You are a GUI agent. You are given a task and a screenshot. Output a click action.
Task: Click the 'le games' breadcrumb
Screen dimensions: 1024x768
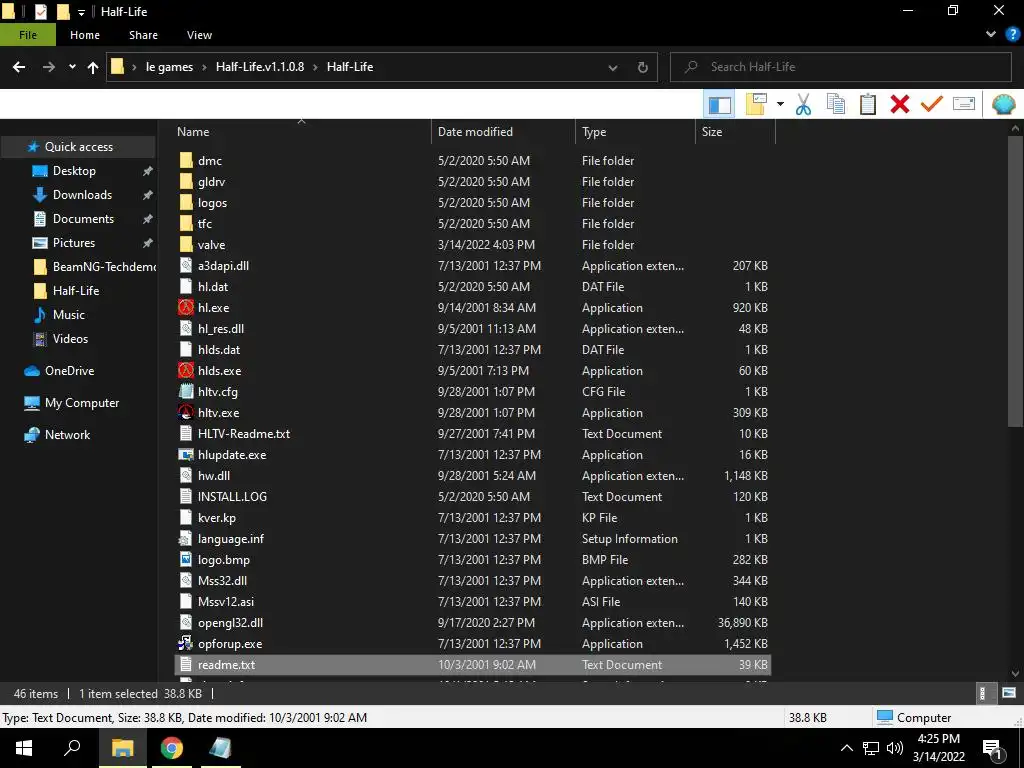point(169,67)
